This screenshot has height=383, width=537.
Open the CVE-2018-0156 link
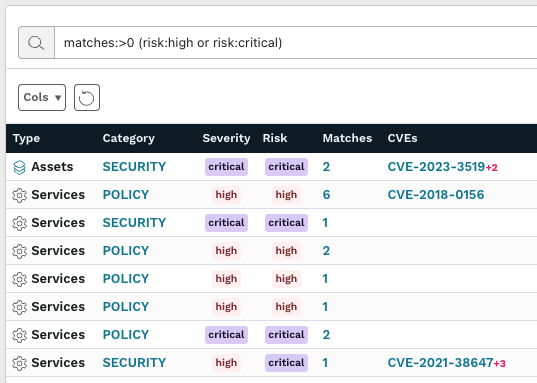point(436,195)
